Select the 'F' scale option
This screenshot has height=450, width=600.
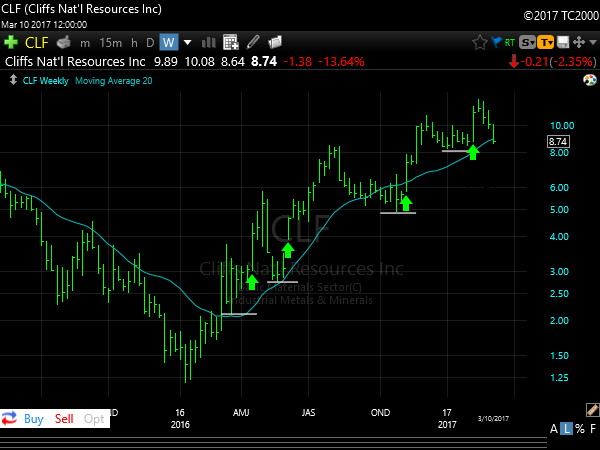593,429
